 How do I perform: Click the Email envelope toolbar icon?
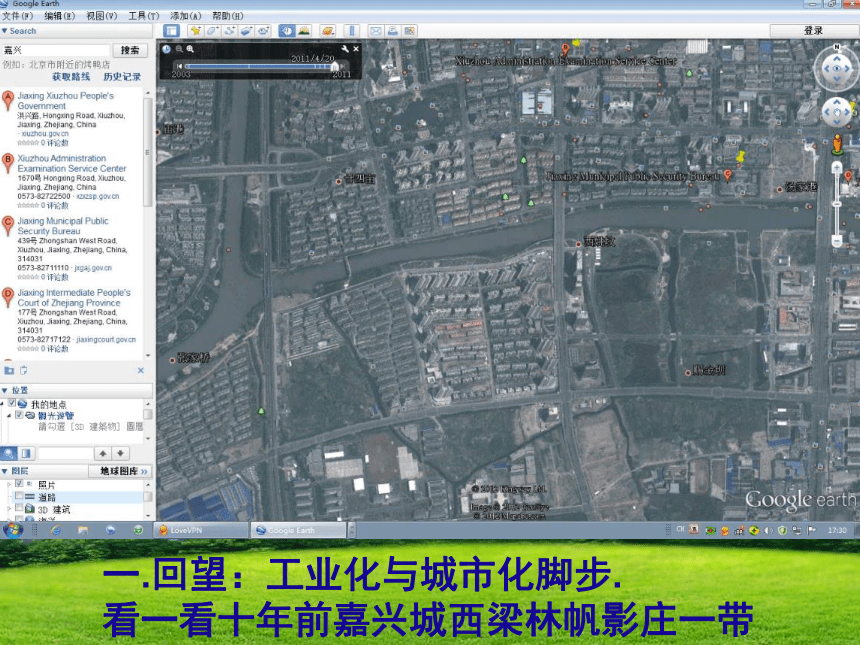[x=376, y=31]
